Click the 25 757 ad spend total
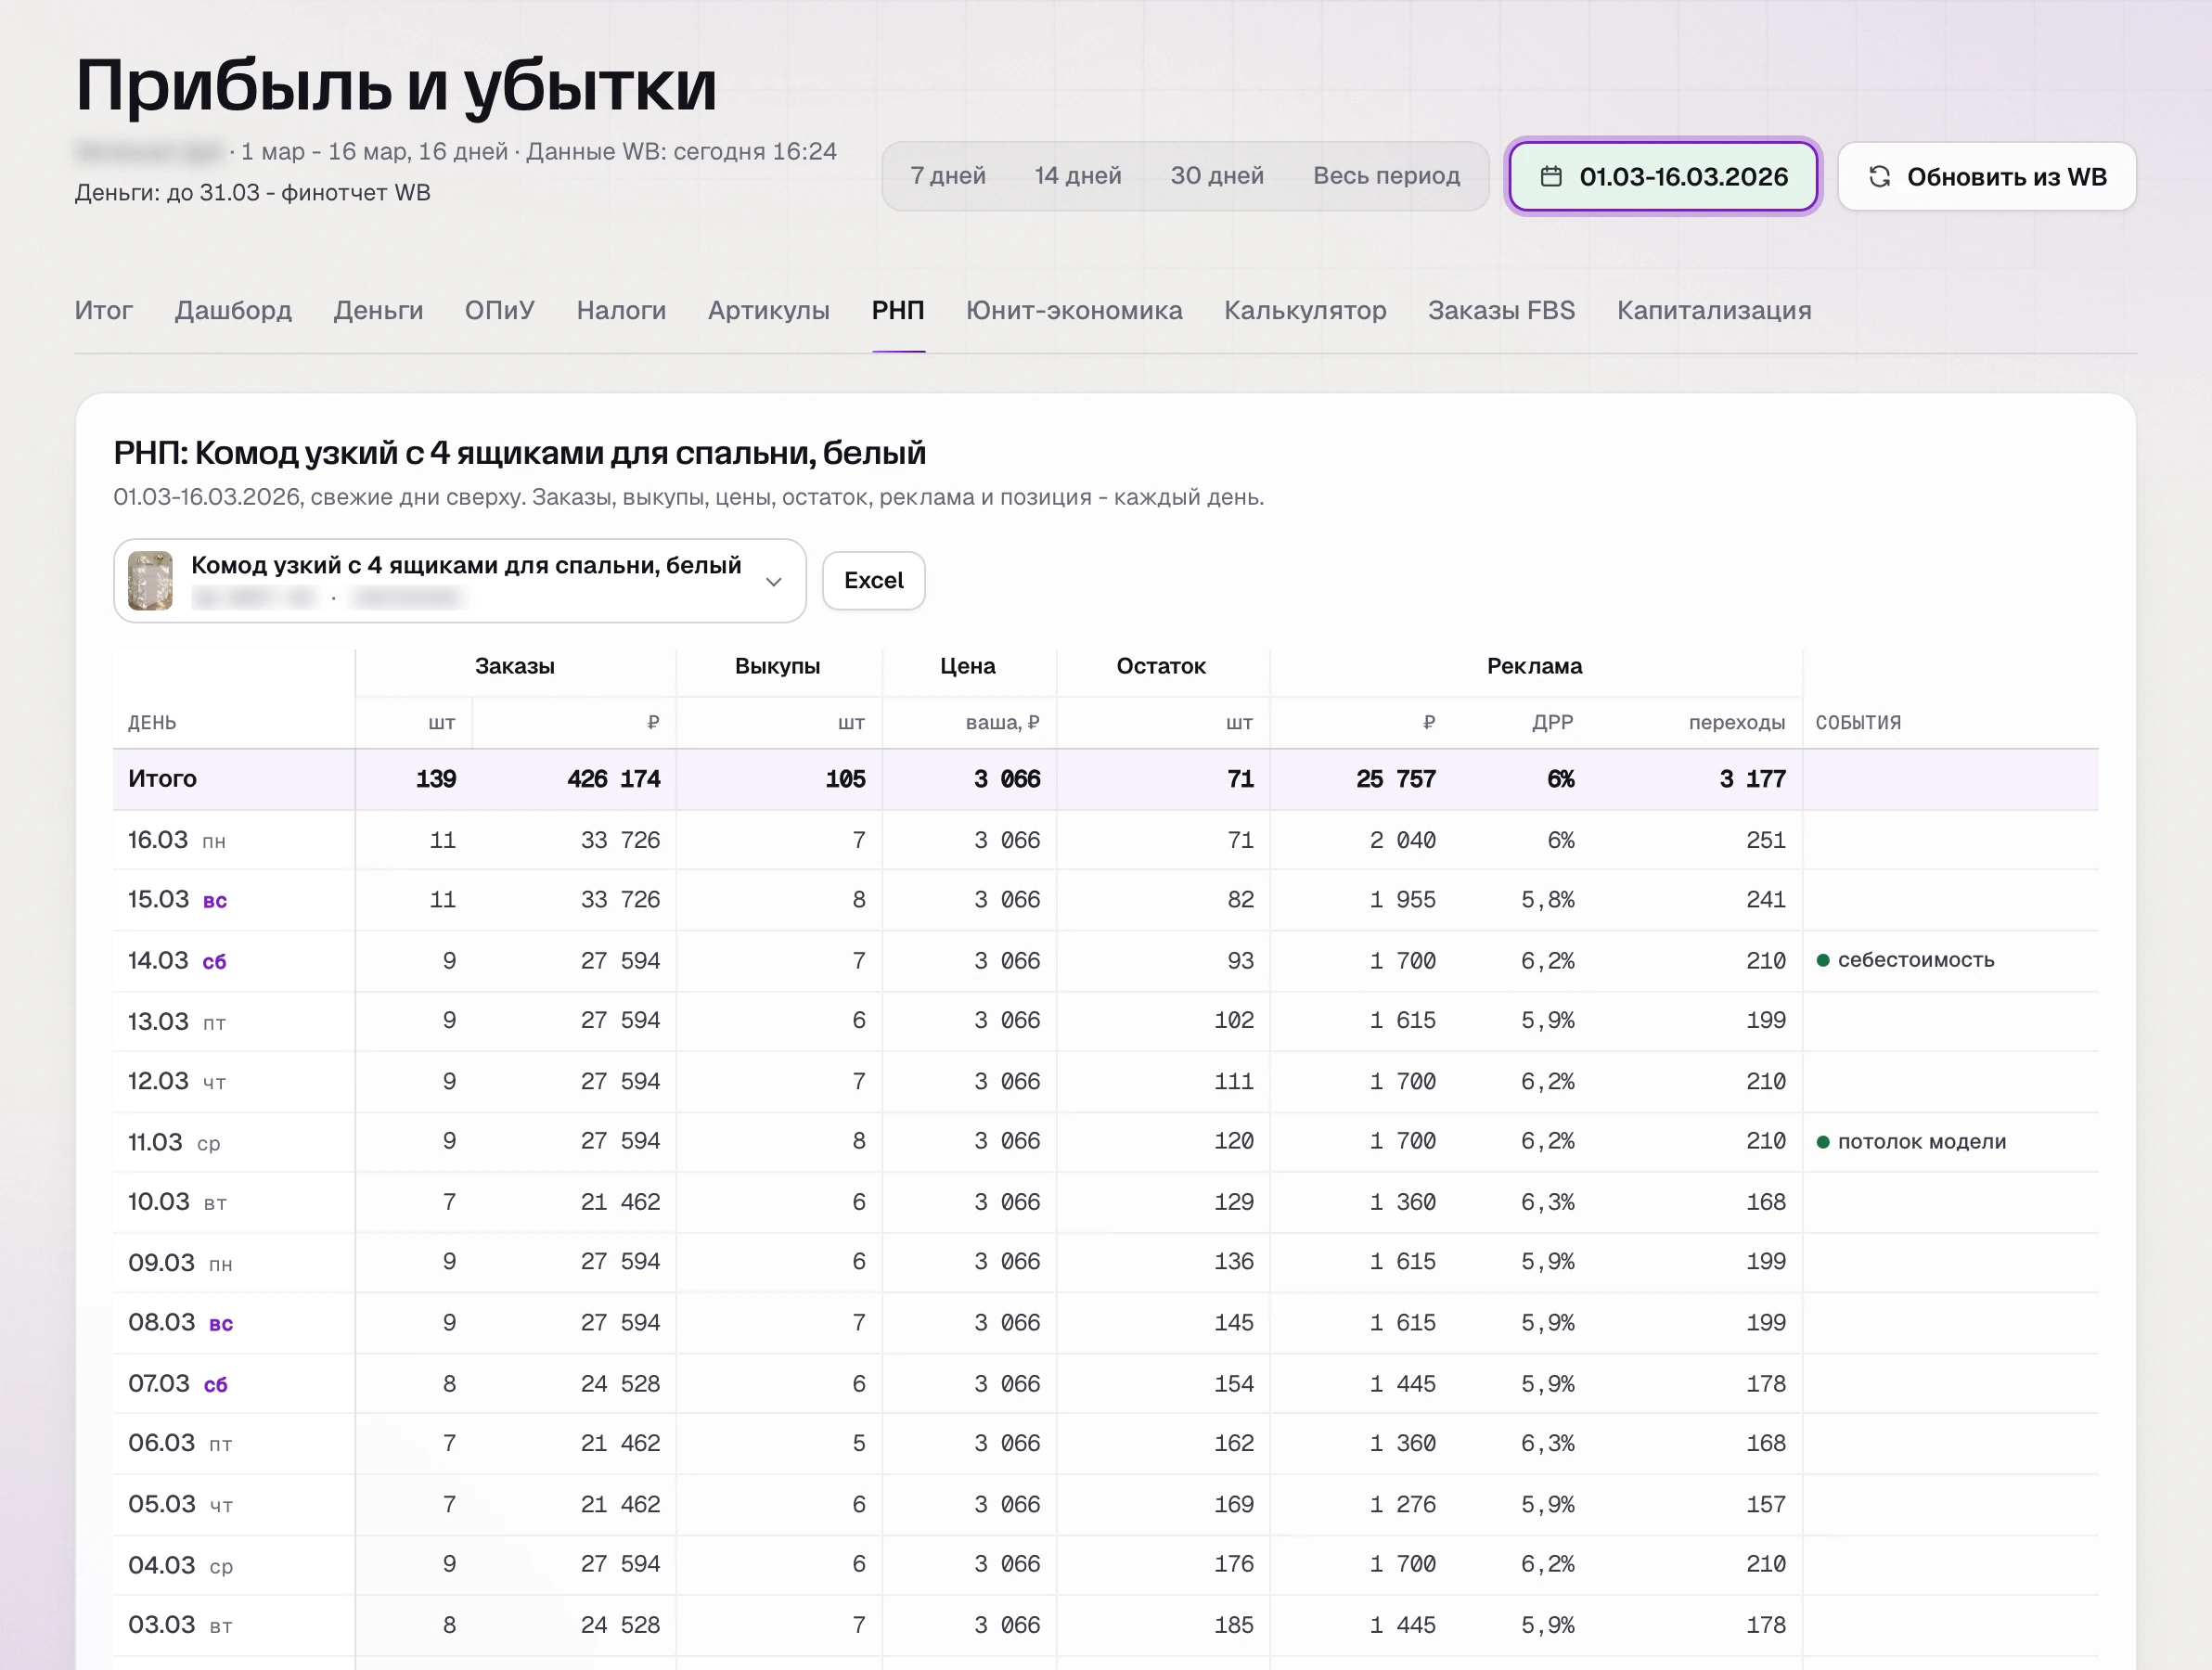This screenshot has width=2212, height=1670. coord(1395,779)
